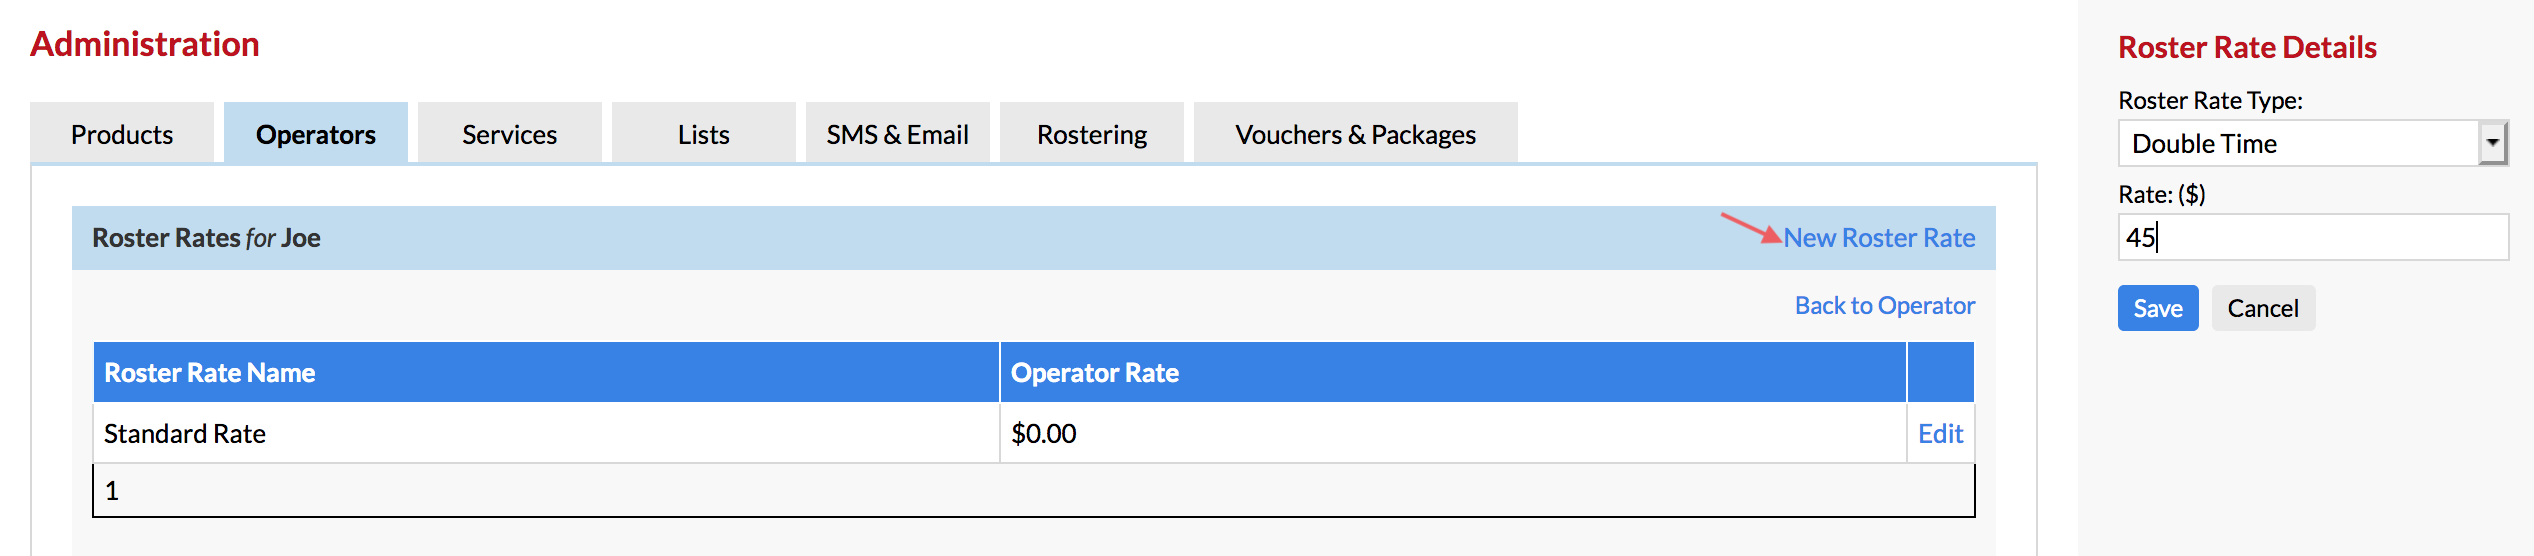Viewport: 2534px width, 556px height.
Task: Select the Operators tab
Action: point(316,133)
